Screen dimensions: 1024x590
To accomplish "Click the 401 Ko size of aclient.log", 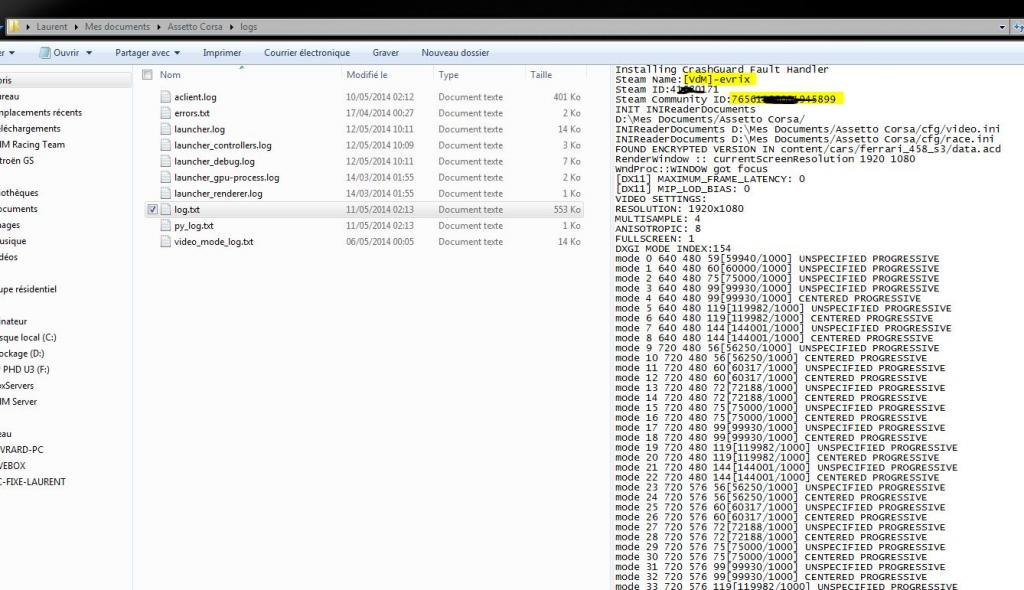I will click(x=567, y=97).
